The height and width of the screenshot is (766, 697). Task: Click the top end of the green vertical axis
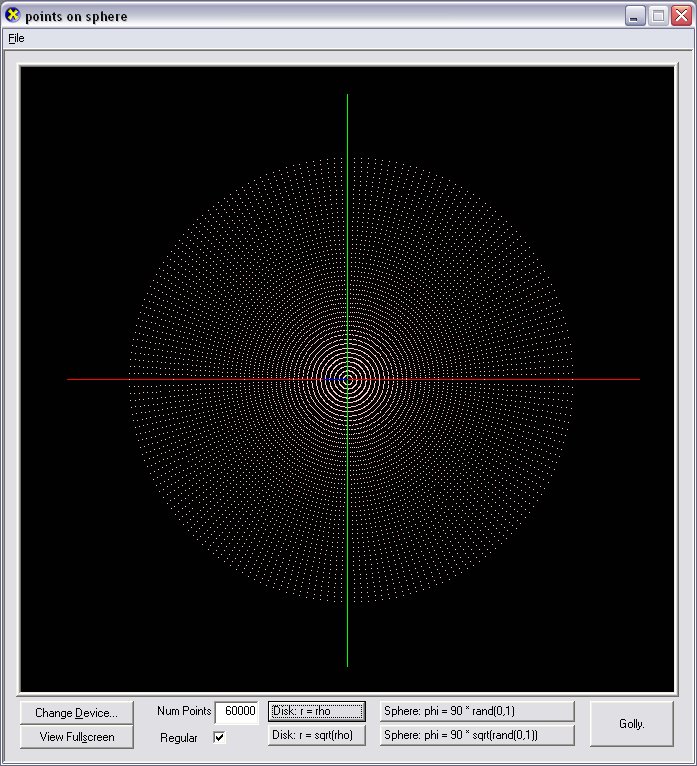tap(347, 97)
